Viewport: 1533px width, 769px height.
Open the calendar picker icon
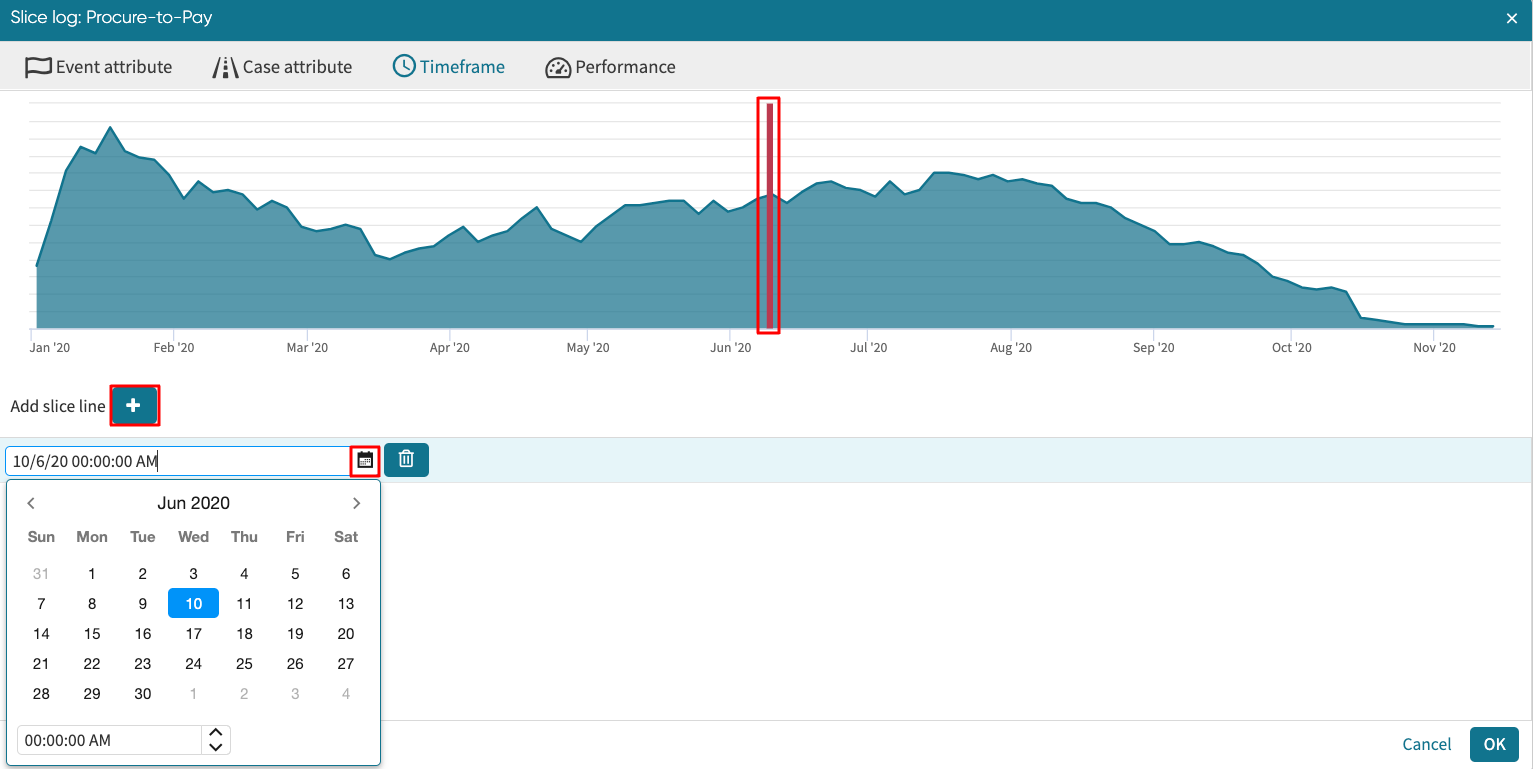pos(365,460)
